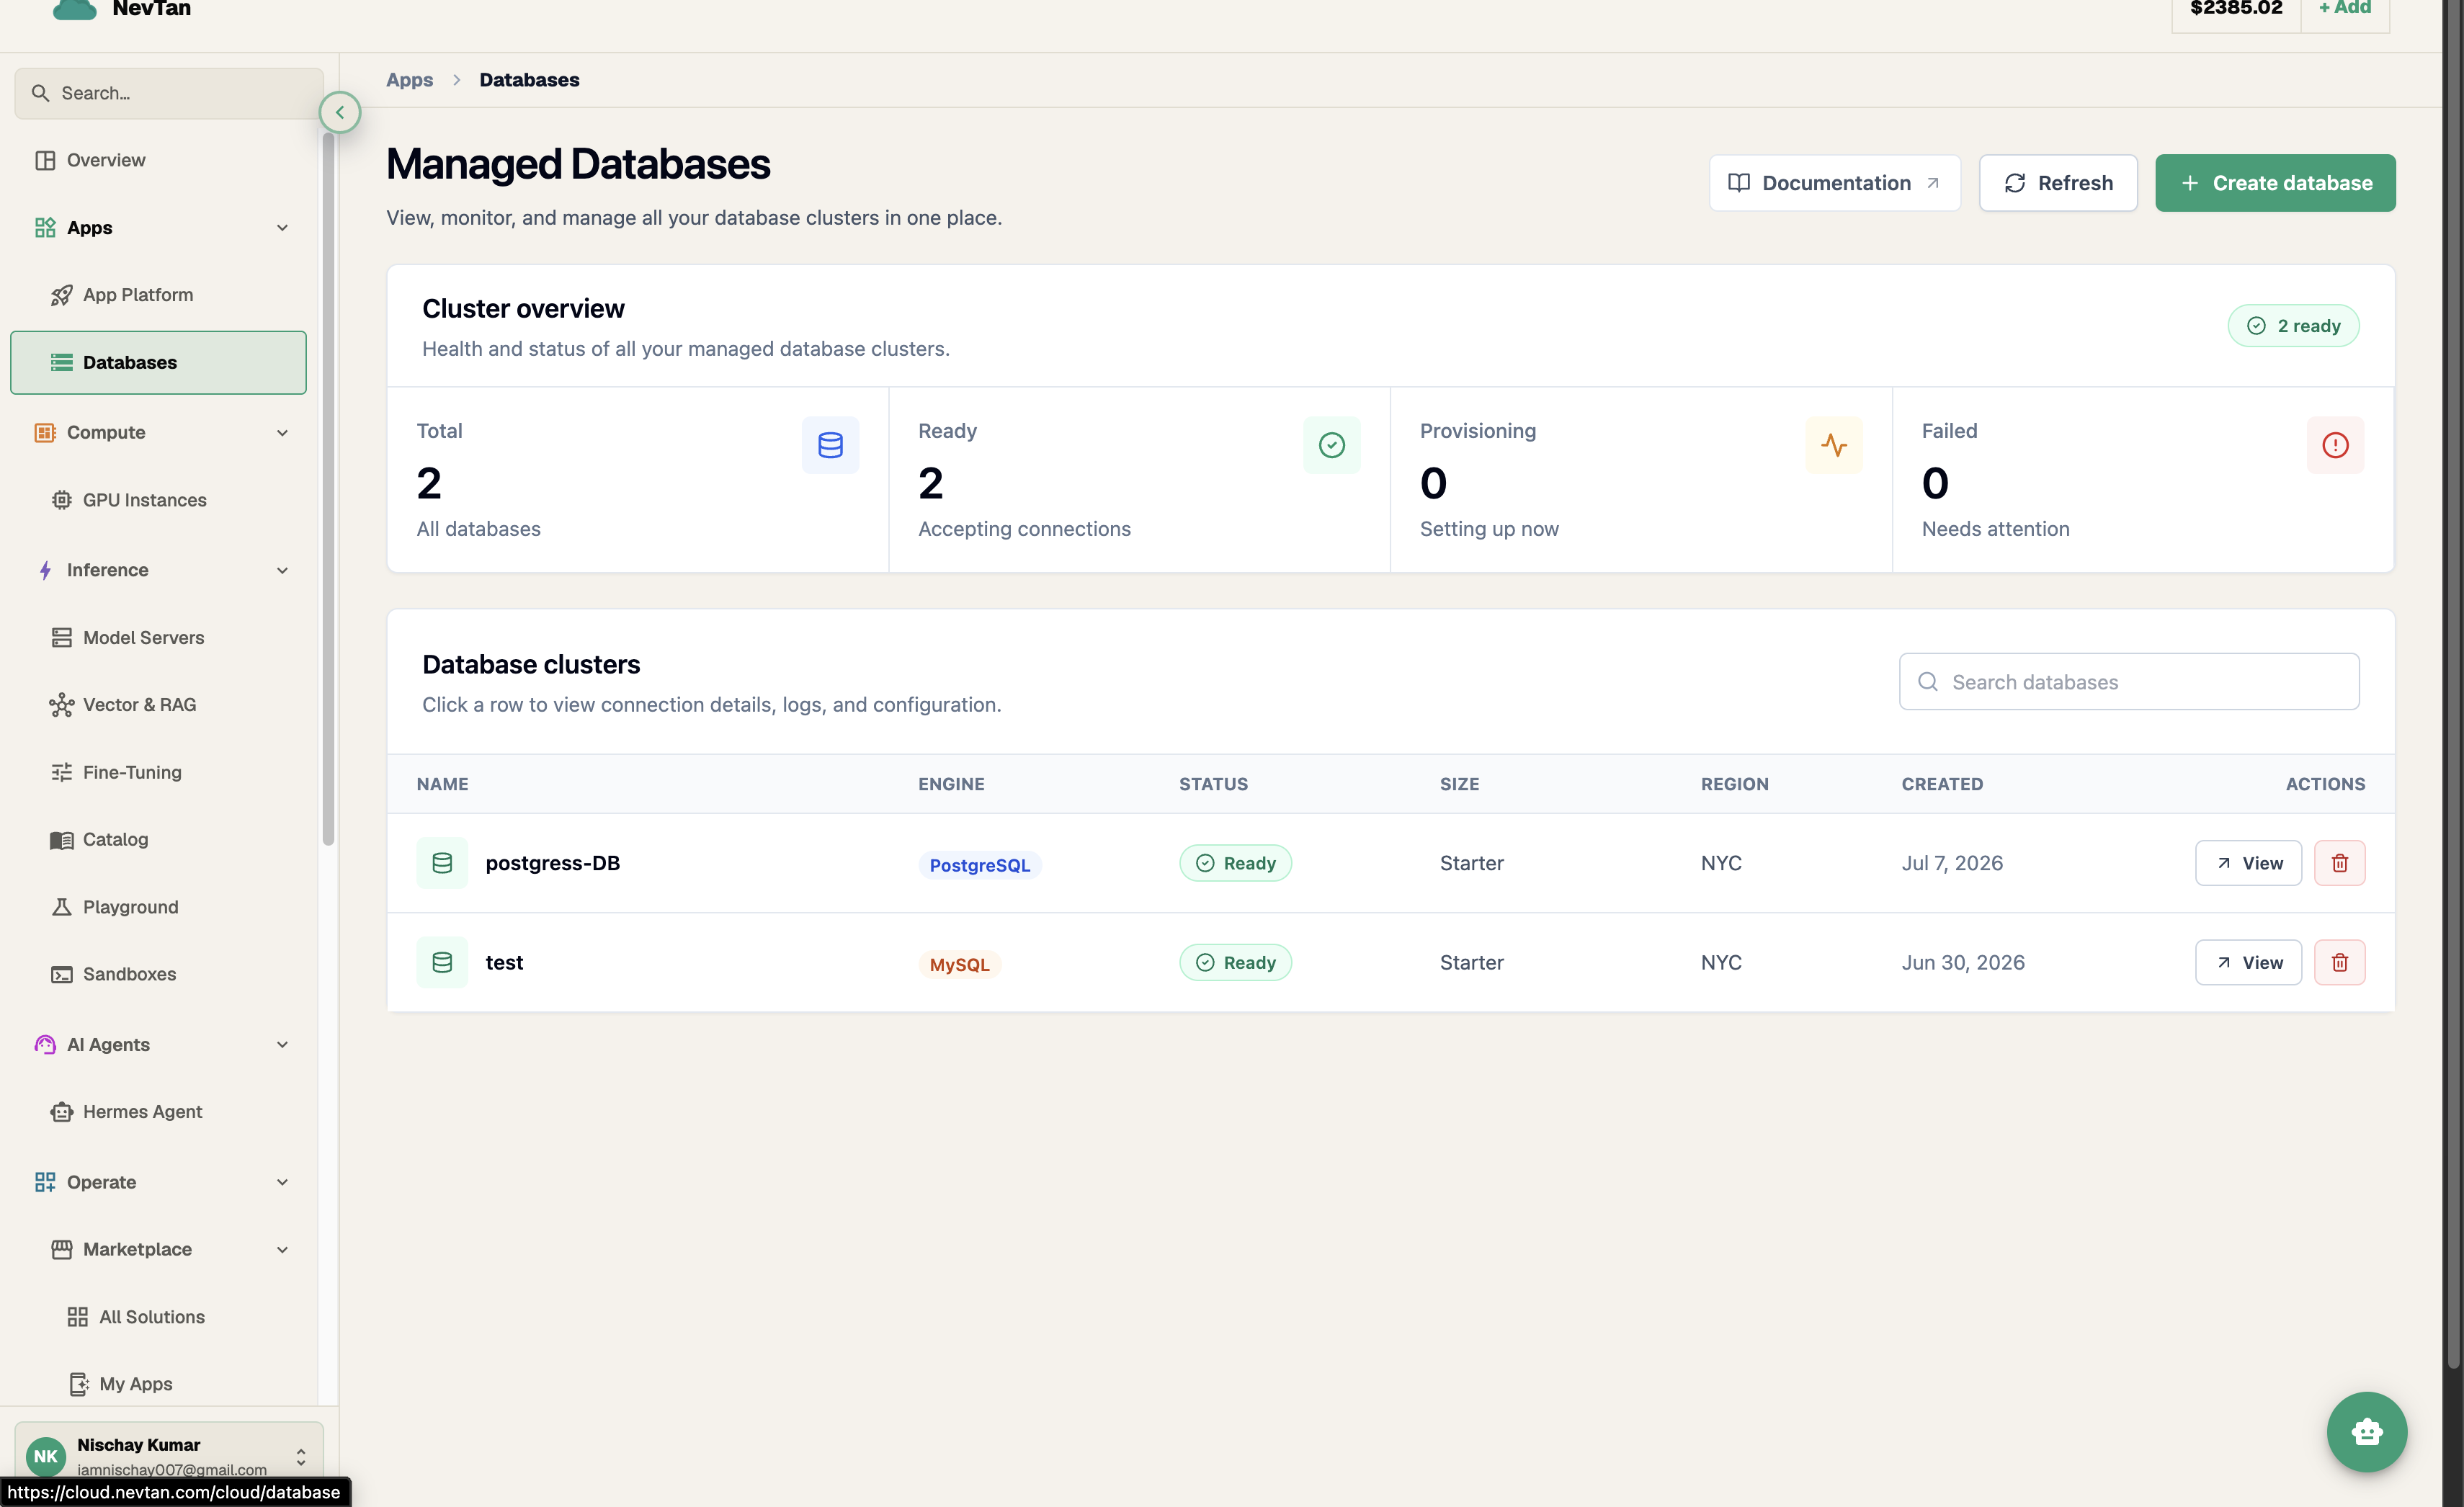Click the test database name
The width and height of the screenshot is (2464, 1507).
click(504, 962)
